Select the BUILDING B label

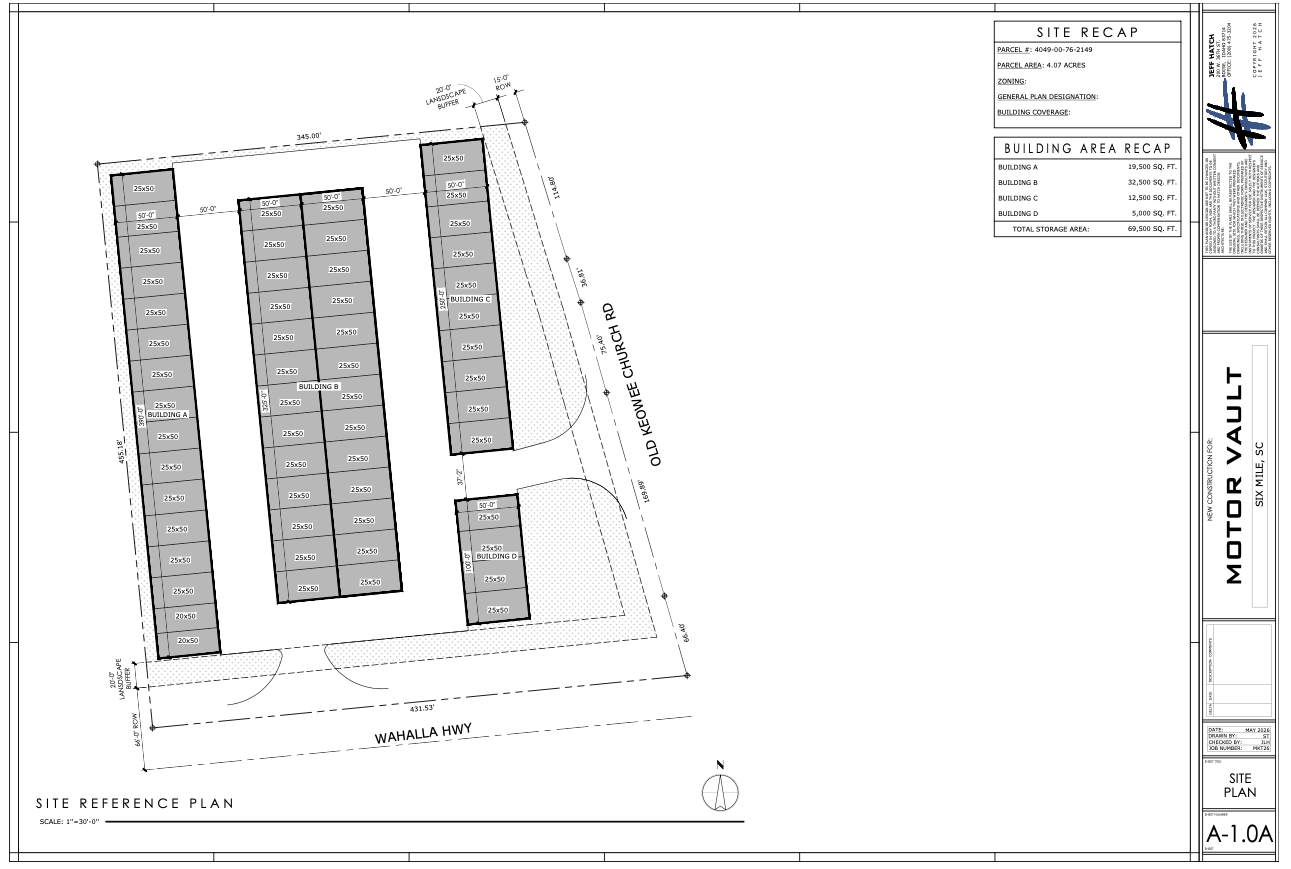tap(319, 386)
